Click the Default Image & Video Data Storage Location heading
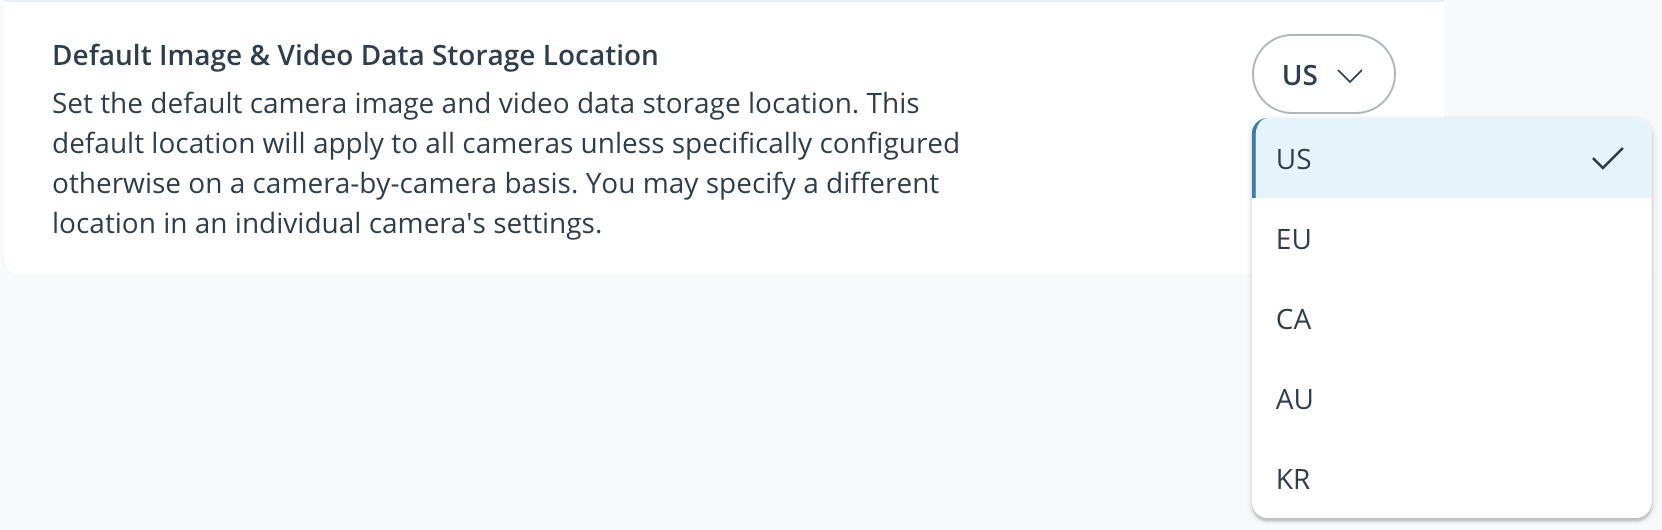1662x530 pixels. tap(355, 55)
